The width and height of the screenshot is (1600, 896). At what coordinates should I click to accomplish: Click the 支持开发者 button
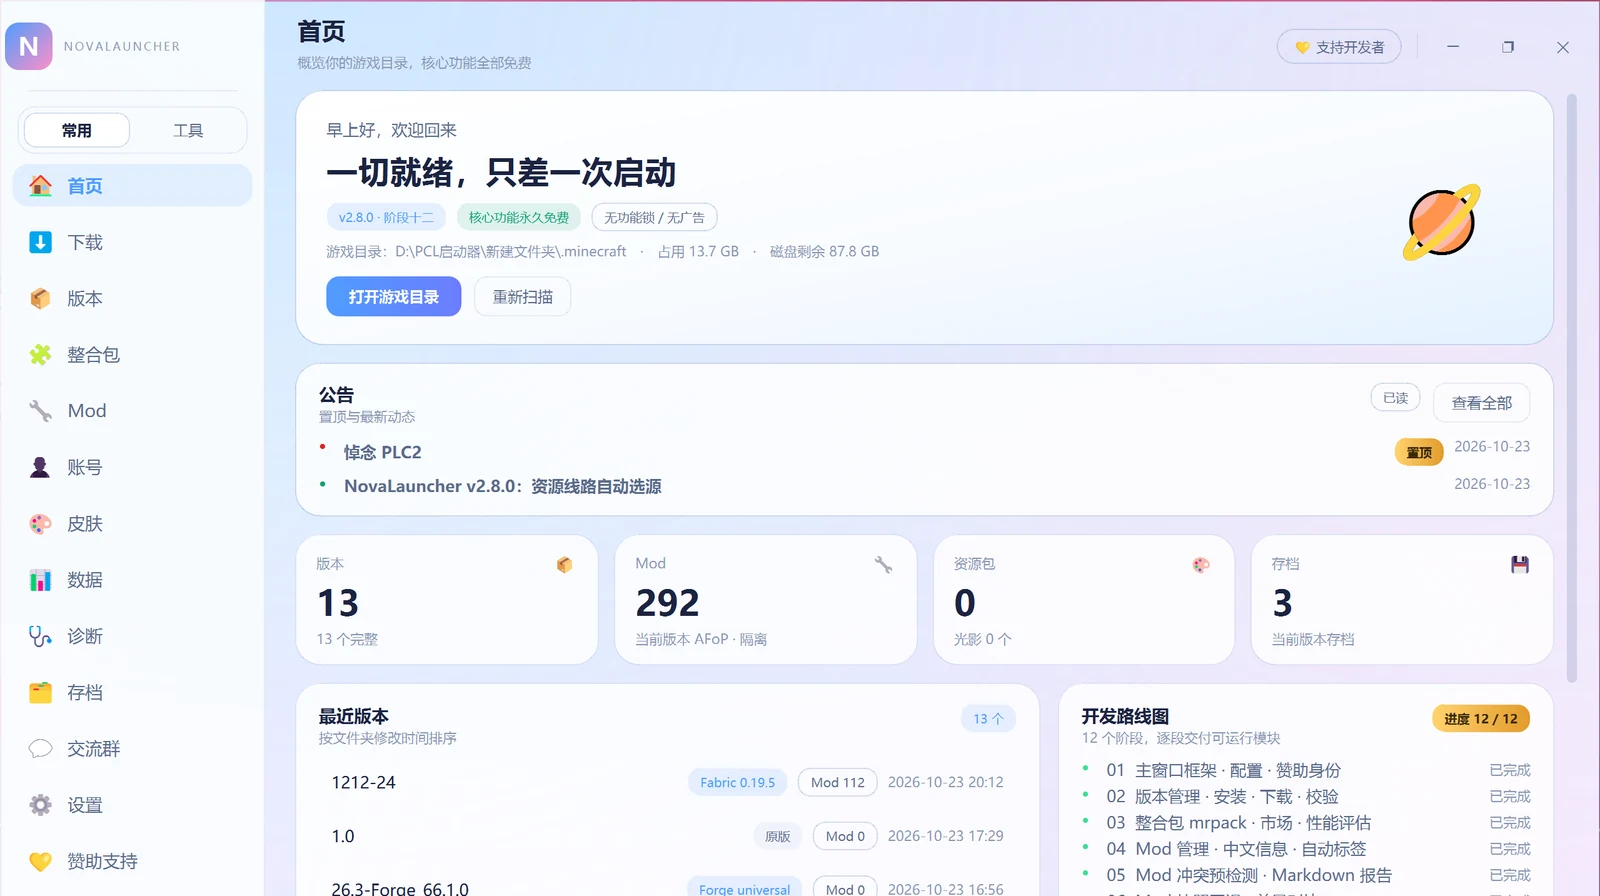tap(1339, 47)
